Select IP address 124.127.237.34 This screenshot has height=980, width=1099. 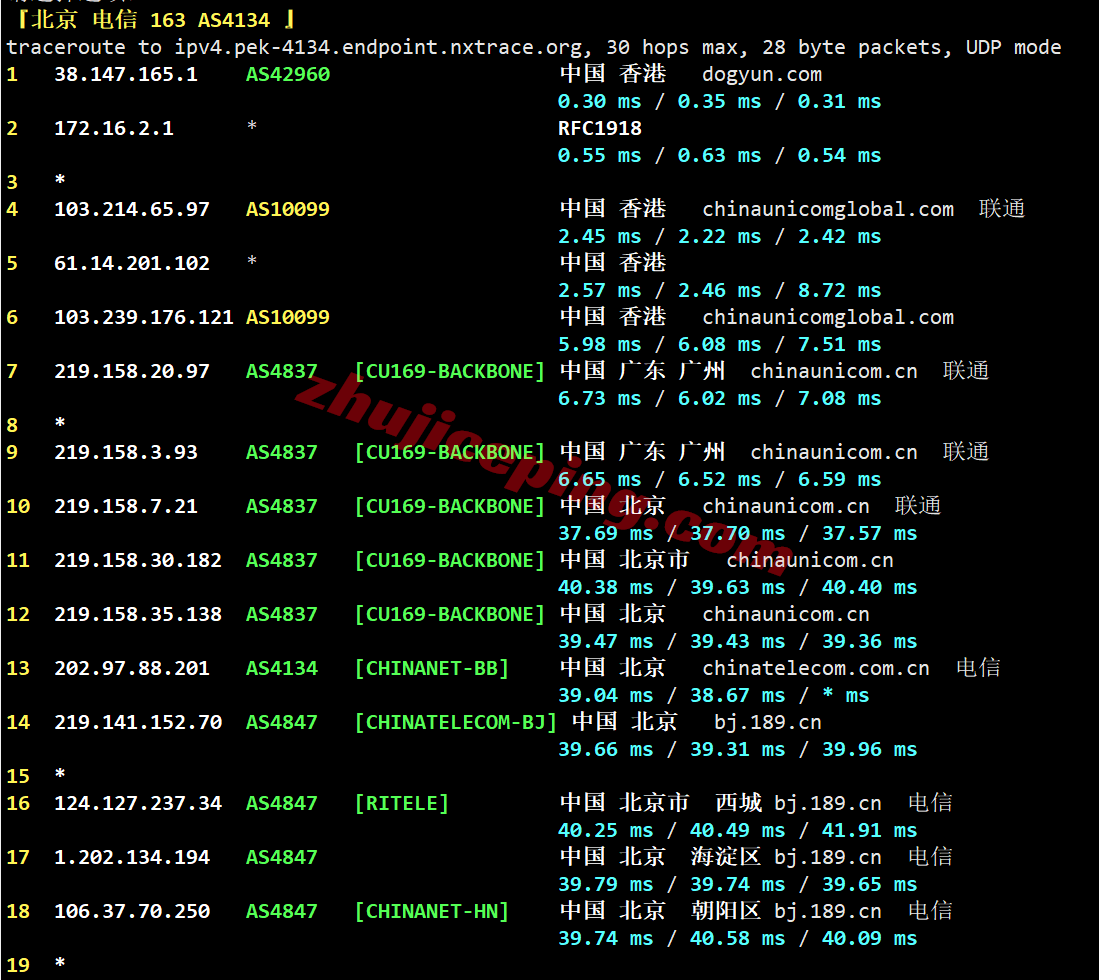(138, 803)
